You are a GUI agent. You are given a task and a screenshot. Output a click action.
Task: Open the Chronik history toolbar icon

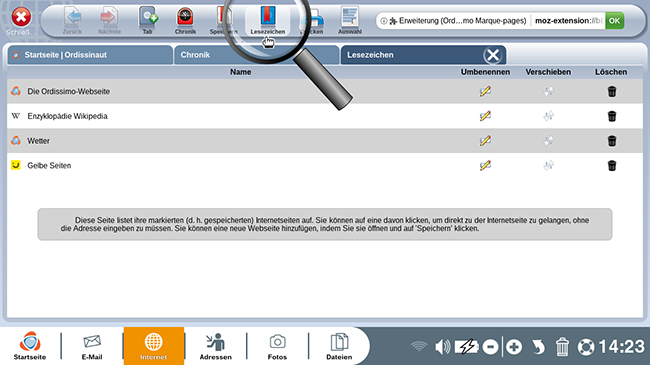click(185, 20)
